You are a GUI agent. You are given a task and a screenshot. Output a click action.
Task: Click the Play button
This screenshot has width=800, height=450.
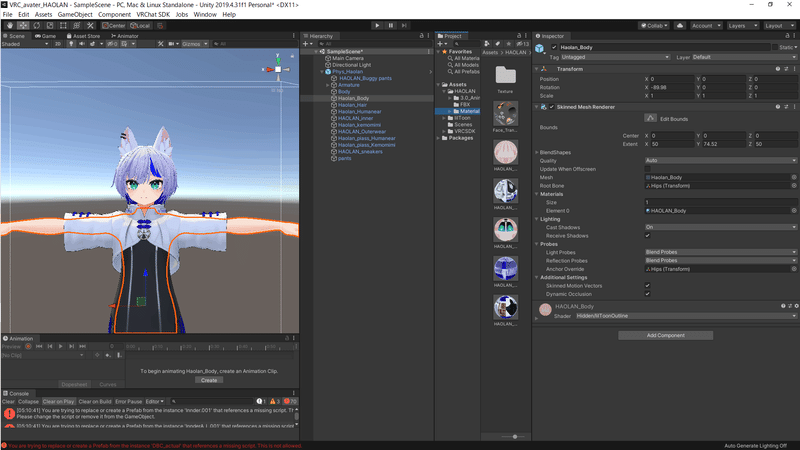click(377, 26)
